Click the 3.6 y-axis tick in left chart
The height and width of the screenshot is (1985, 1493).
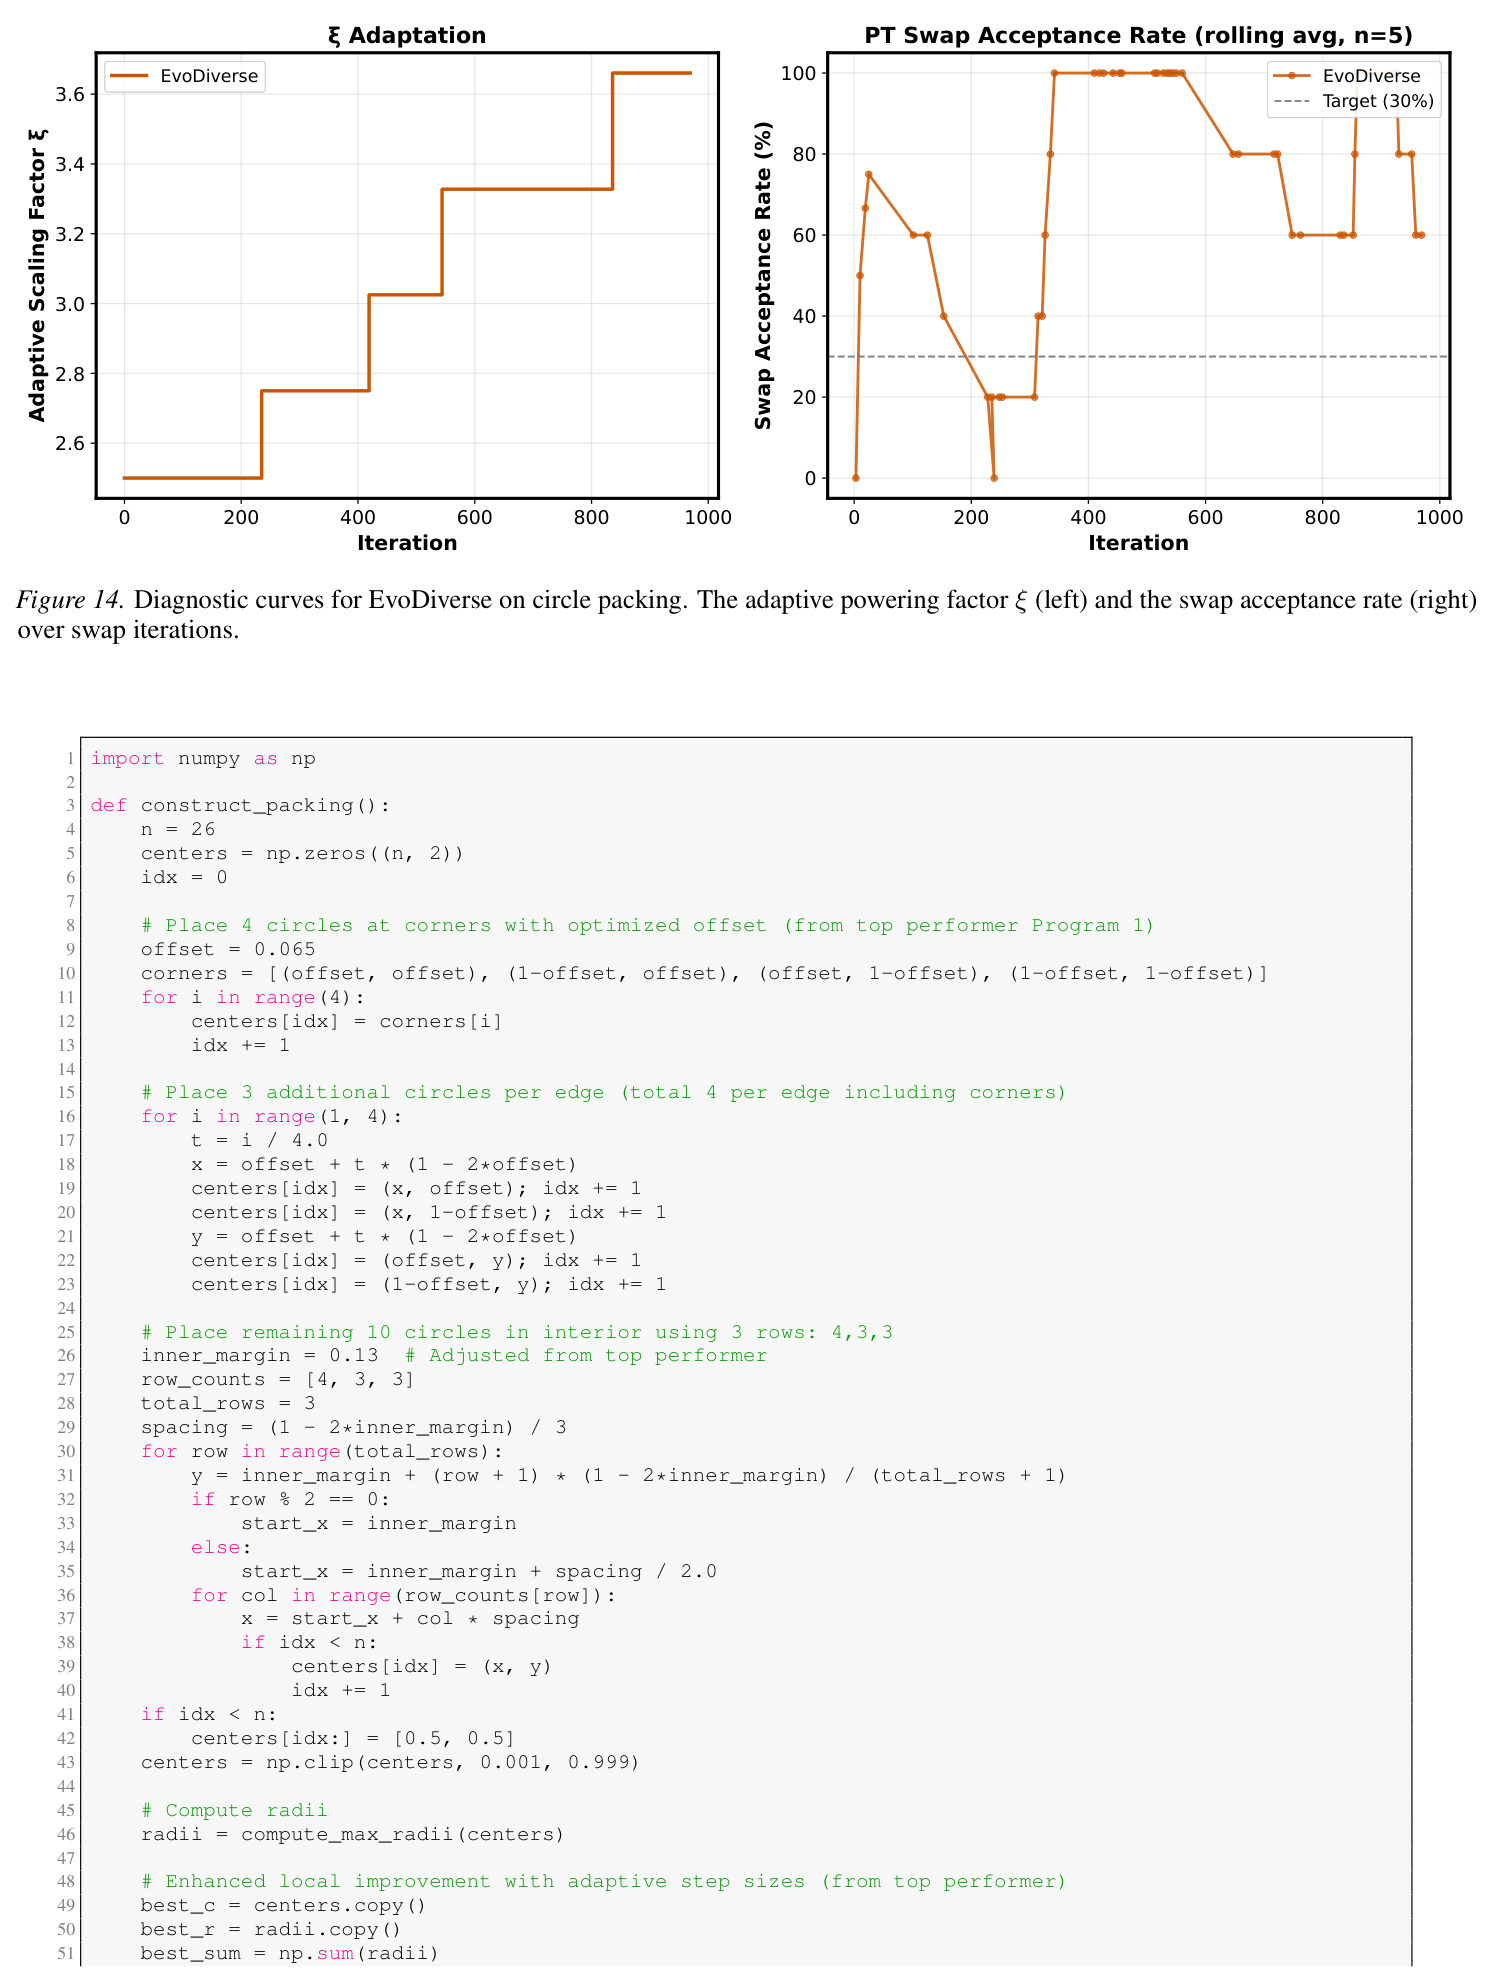pyautogui.click(x=72, y=94)
